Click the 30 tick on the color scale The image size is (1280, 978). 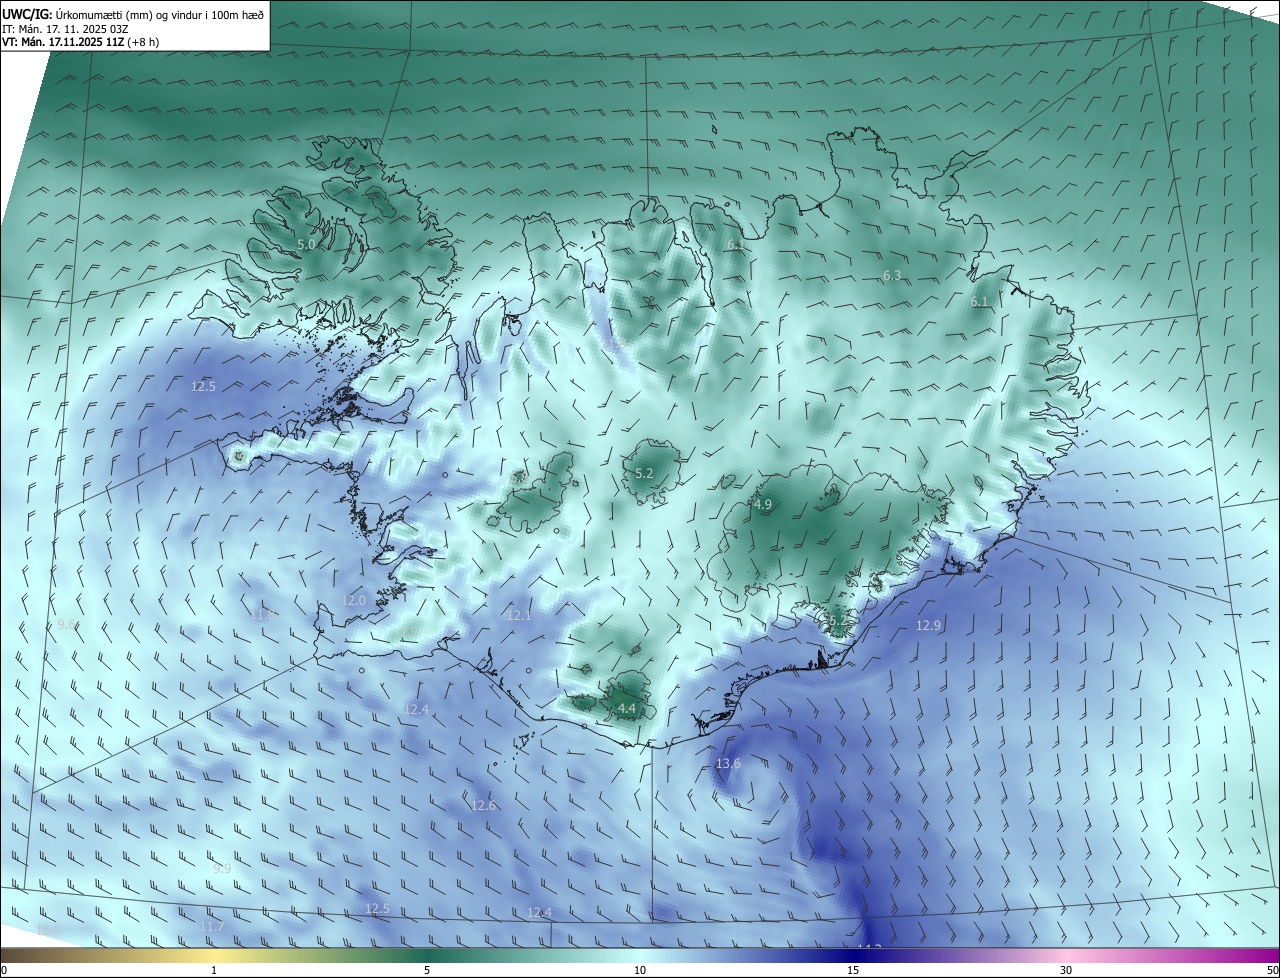pos(1066,970)
